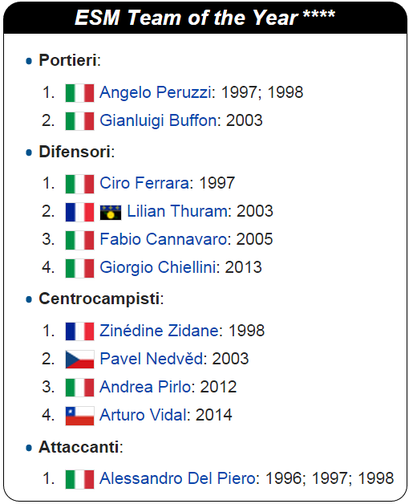Click the Chilean flag beside Arturo Vidal
409x504 pixels.
coord(80,416)
